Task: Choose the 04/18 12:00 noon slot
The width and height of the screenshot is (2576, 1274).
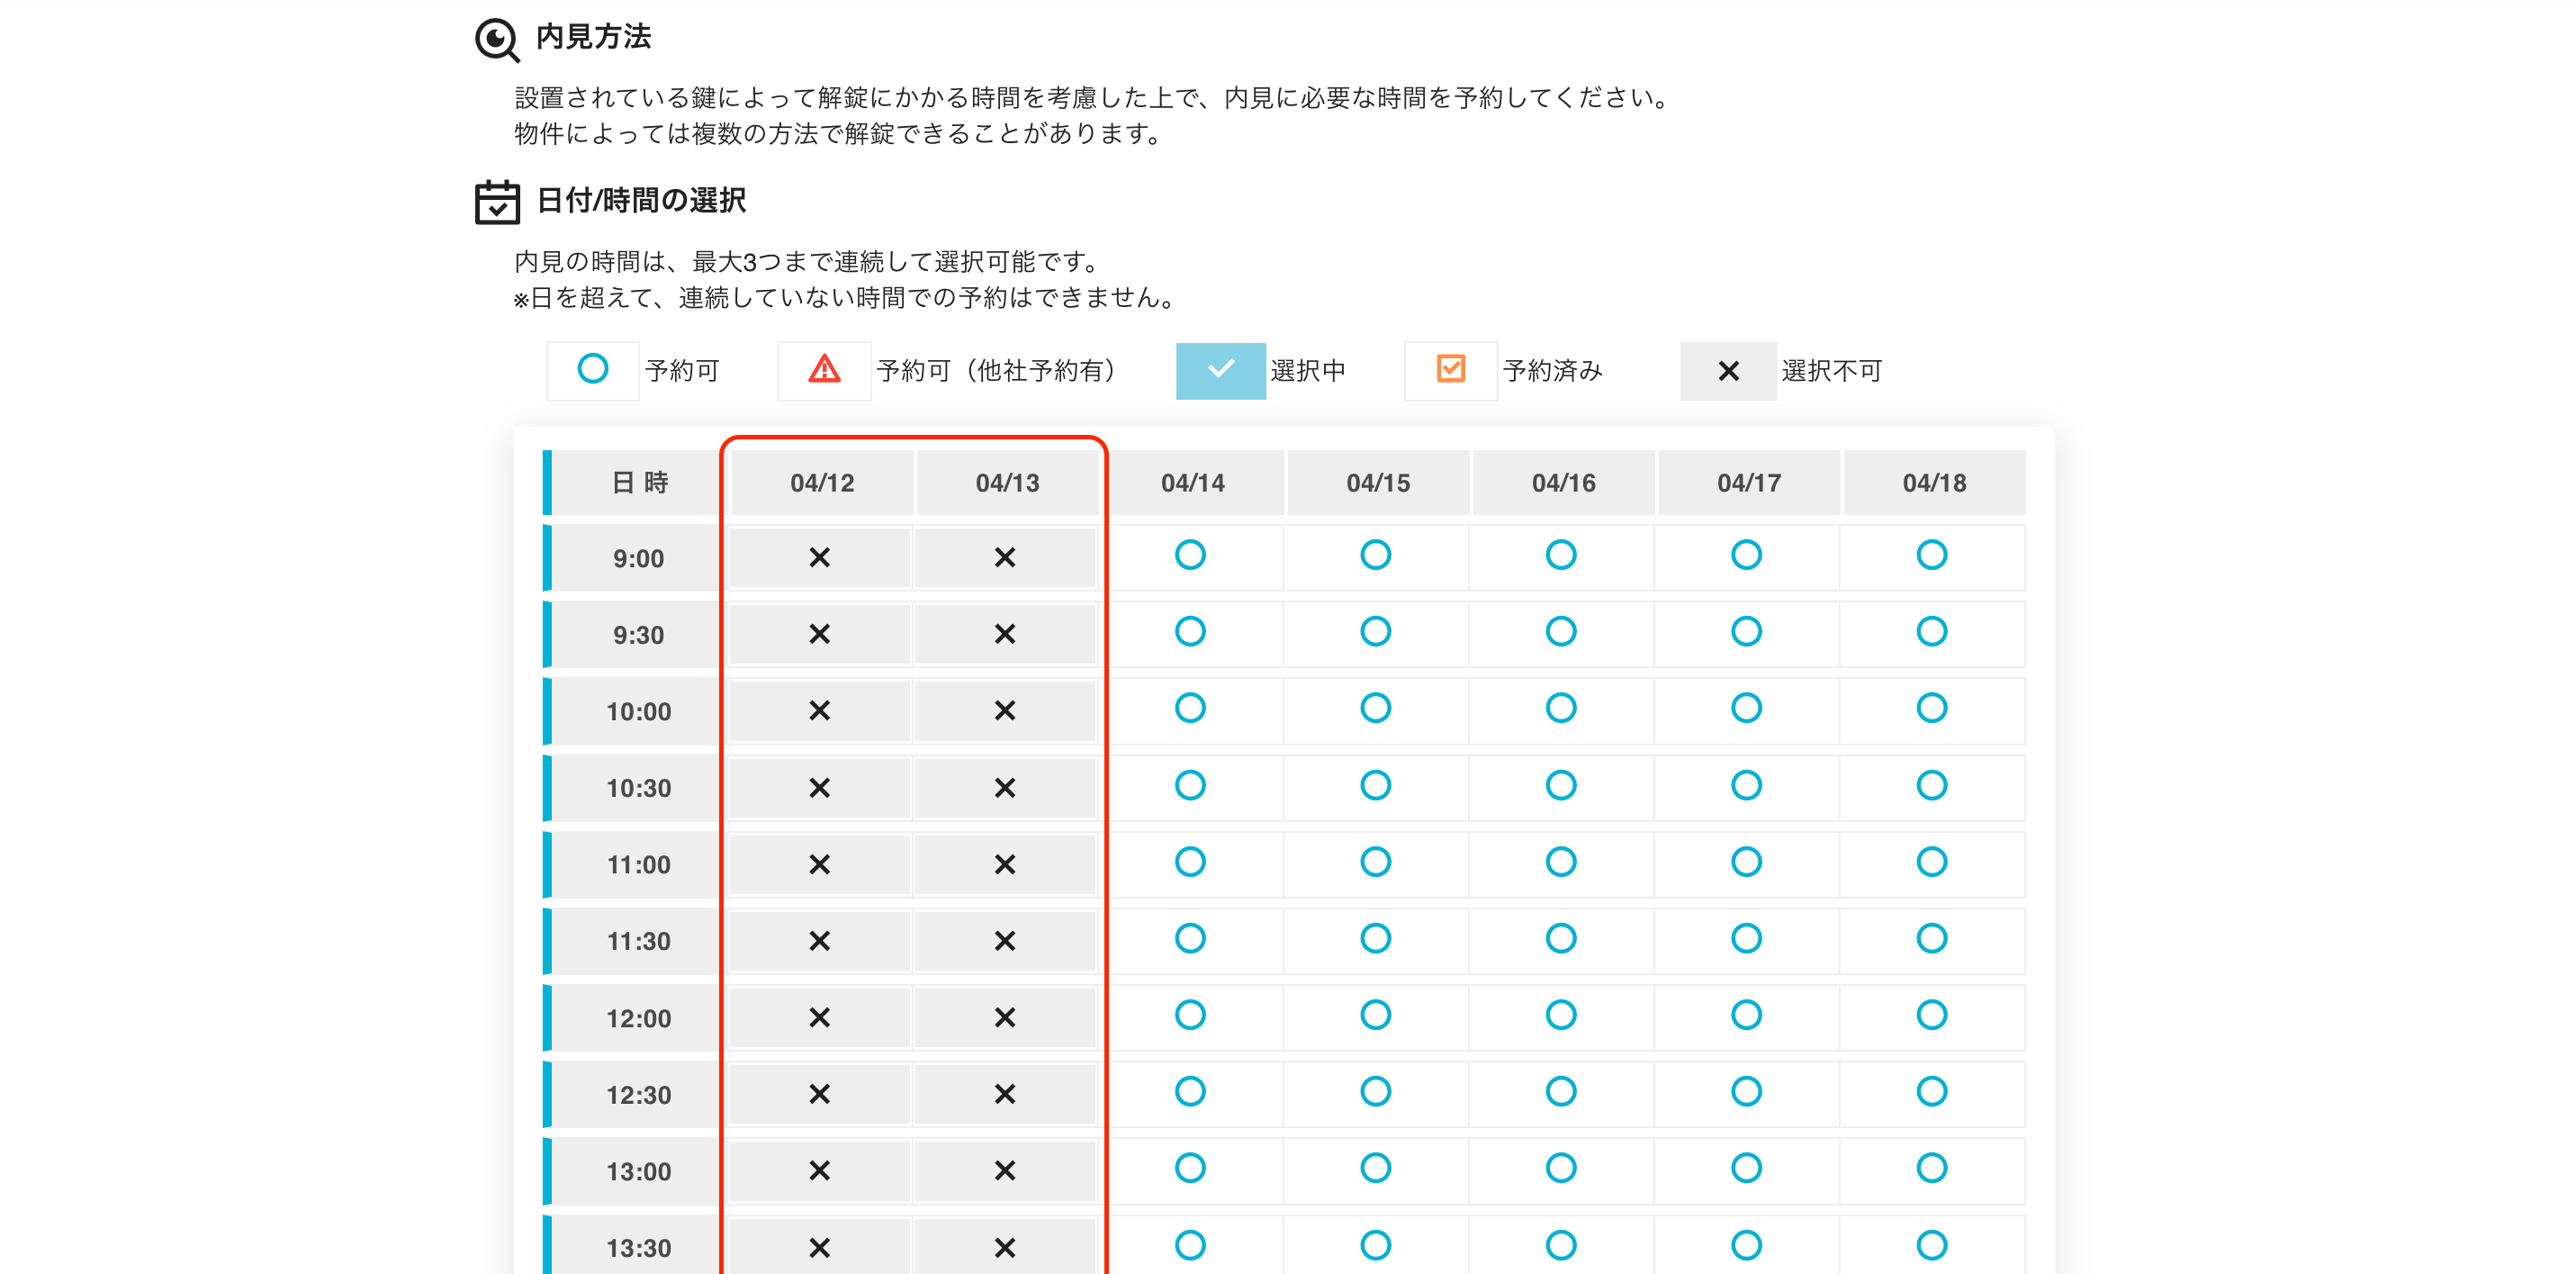Action: (1932, 1016)
